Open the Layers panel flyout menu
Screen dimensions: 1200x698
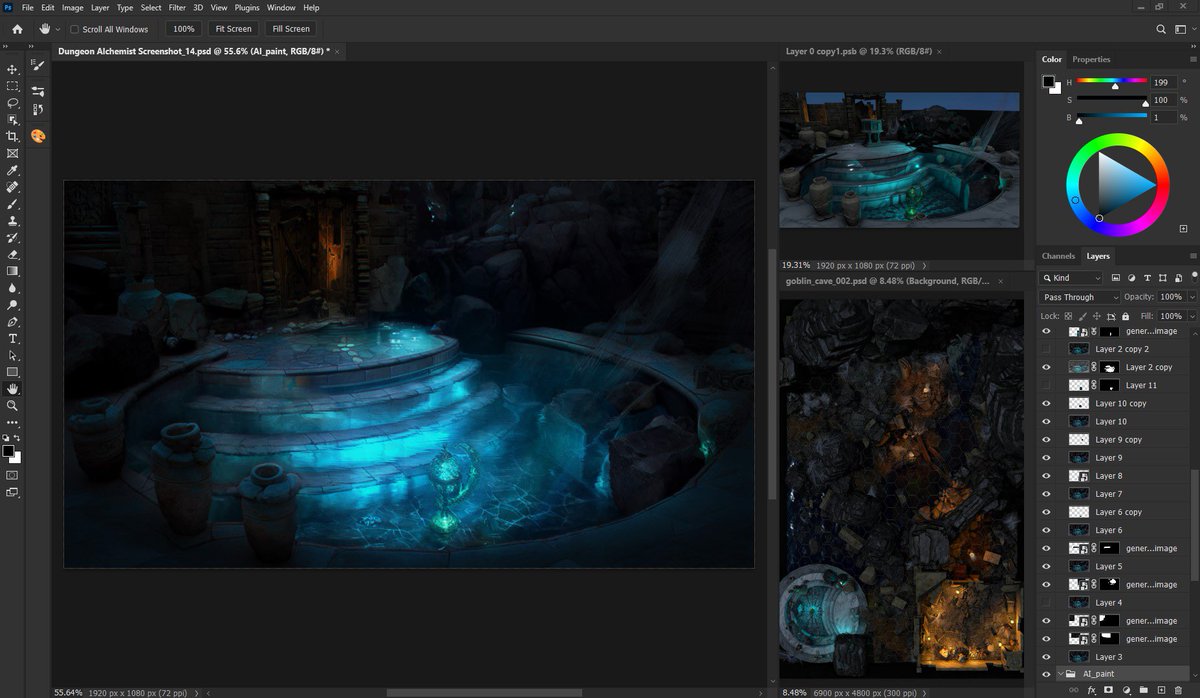(1193, 256)
